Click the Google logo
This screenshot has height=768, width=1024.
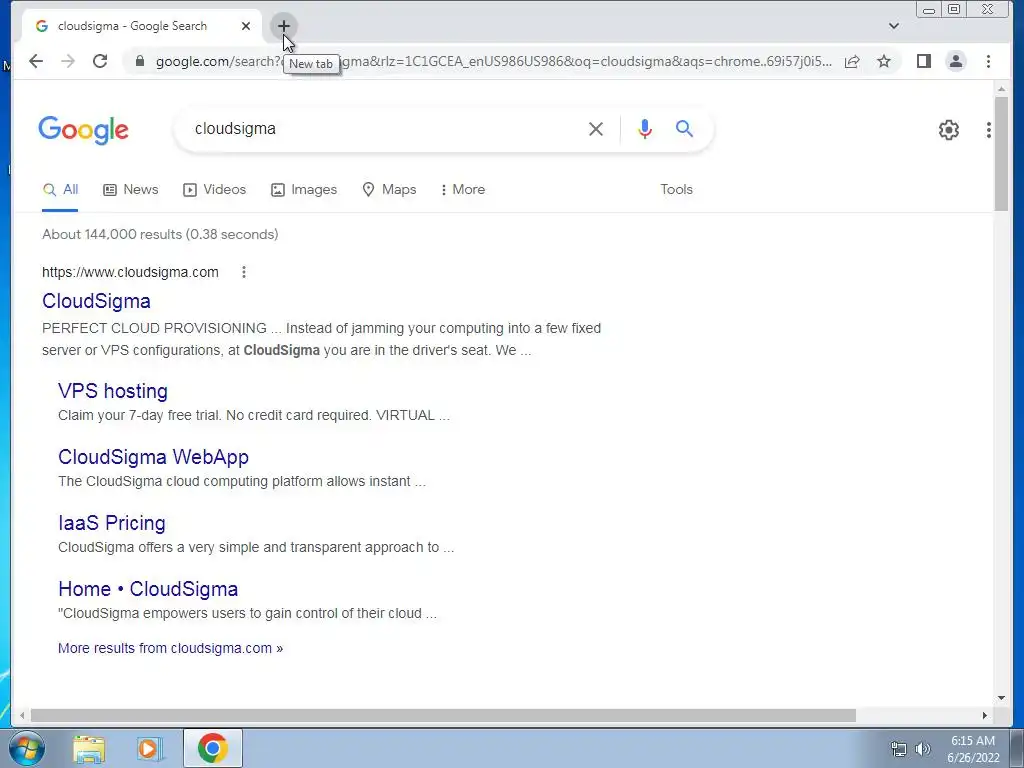tap(84, 130)
